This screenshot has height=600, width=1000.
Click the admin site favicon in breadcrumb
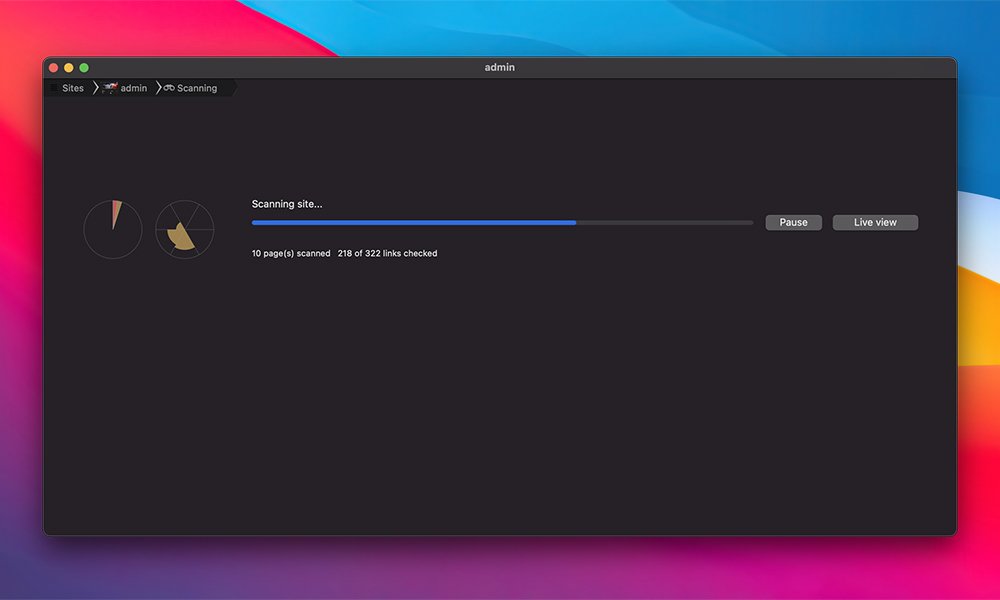[x=109, y=88]
